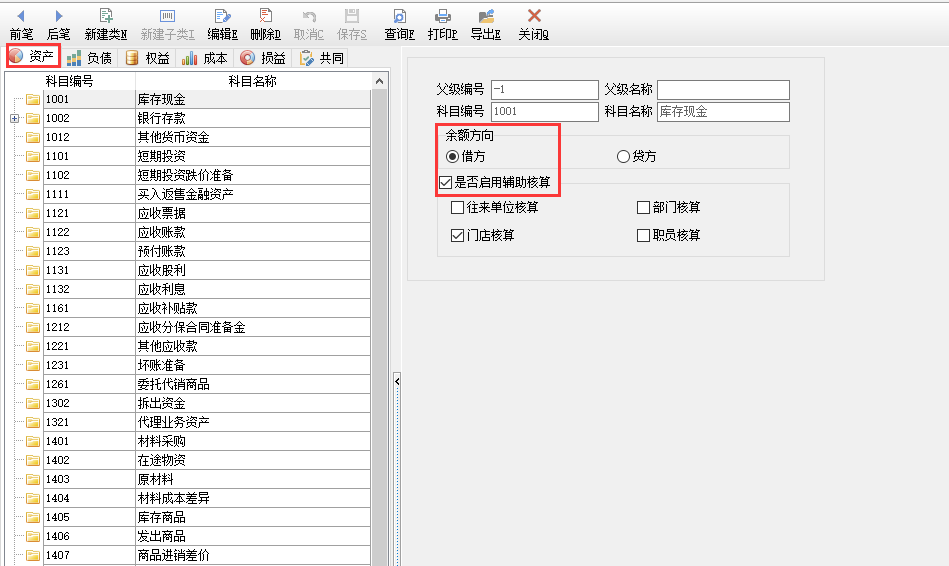This screenshot has width=949, height=566.
Task: Click folder icon of row 1012
Action: click(x=33, y=137)
